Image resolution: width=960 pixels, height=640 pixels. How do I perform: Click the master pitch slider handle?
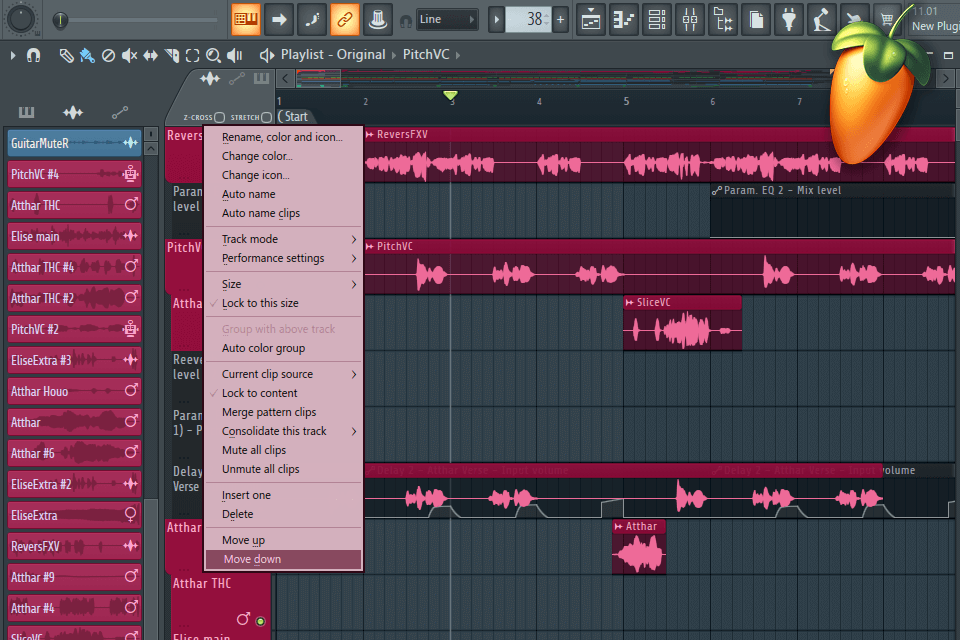click(x=60, y=20)
